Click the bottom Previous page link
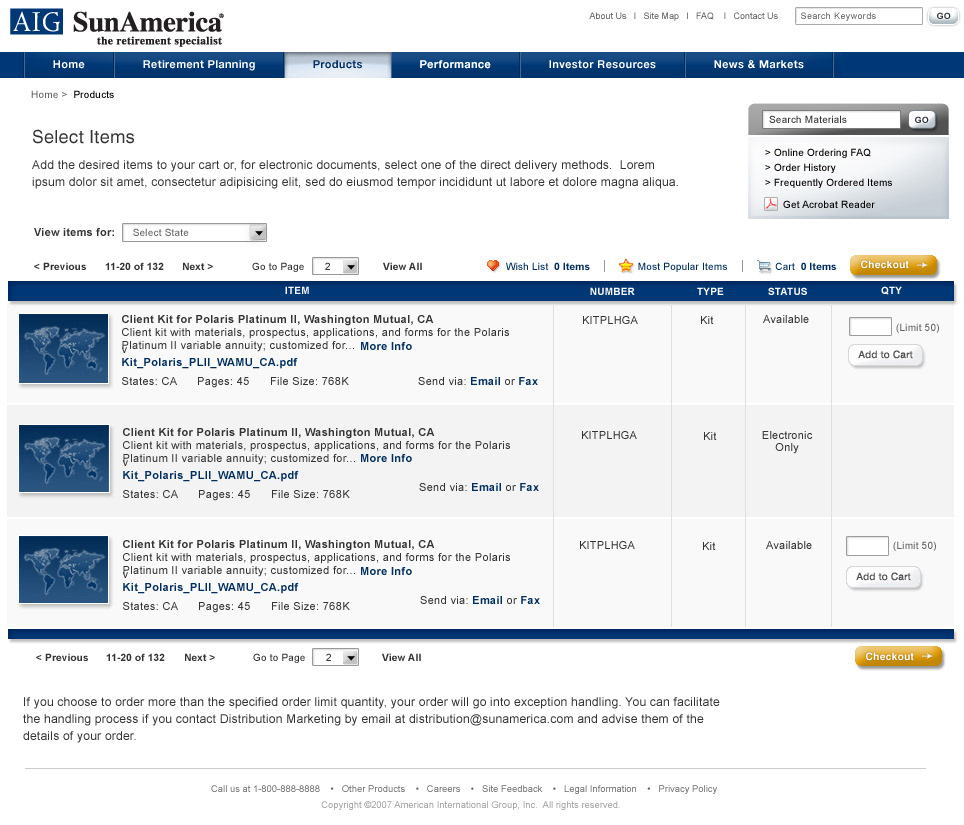 click(x=61, y=658)
